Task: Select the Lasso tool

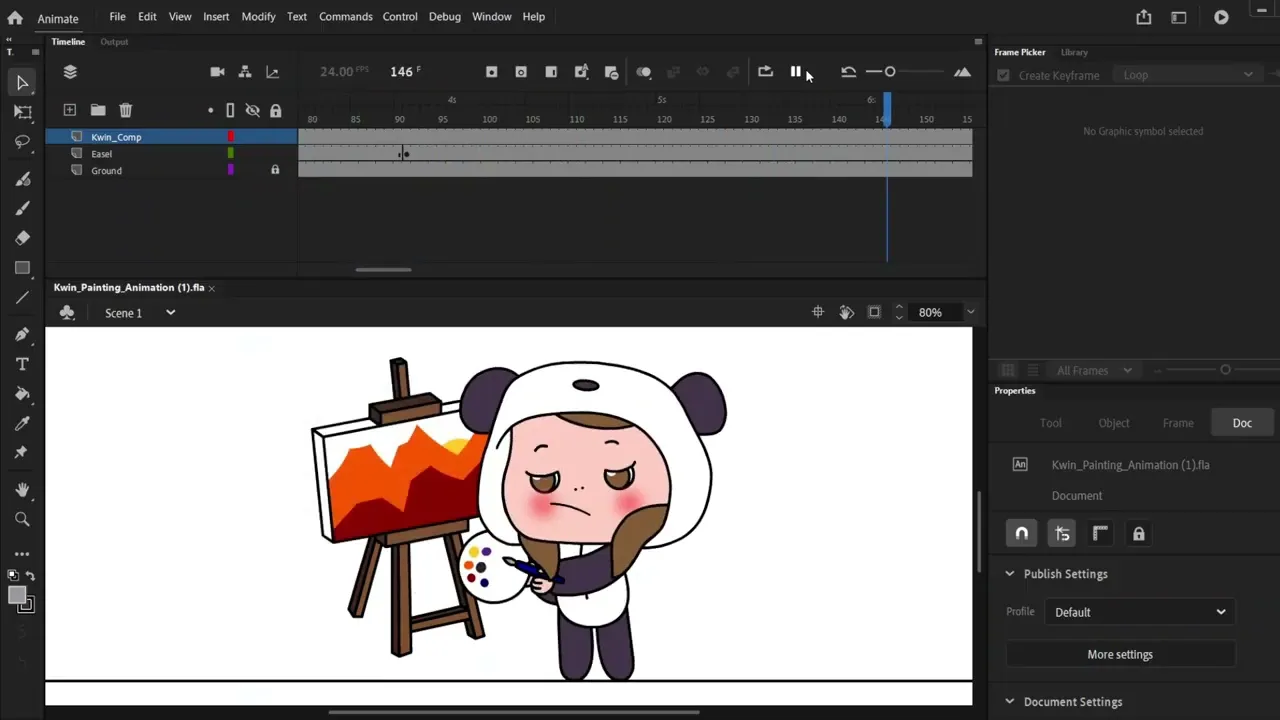Action: pos(22,142)
